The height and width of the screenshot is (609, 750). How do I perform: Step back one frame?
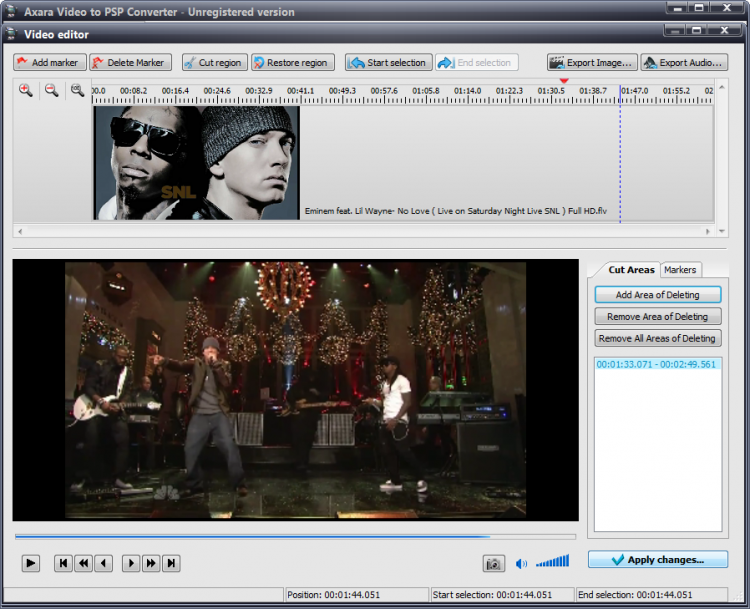point(103,564)
